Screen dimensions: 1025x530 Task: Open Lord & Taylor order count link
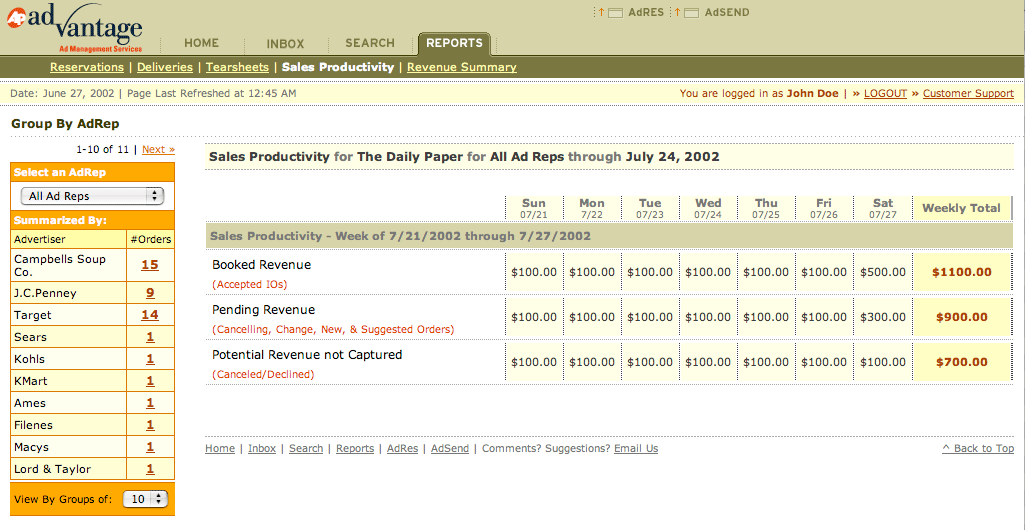(x=150, y=469)
